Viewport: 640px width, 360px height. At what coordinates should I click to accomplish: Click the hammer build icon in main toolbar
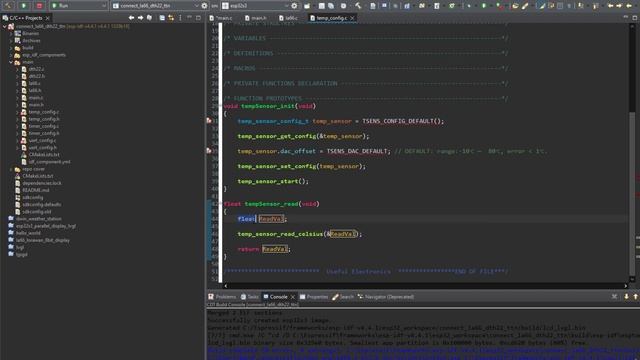click(x=358, y=6)
